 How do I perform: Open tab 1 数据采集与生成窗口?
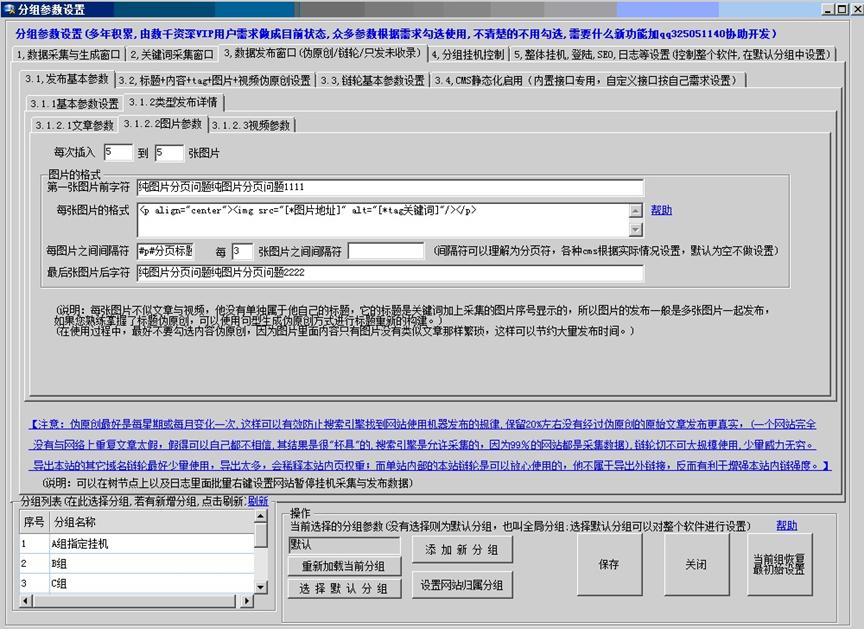[x=68, y=54]
